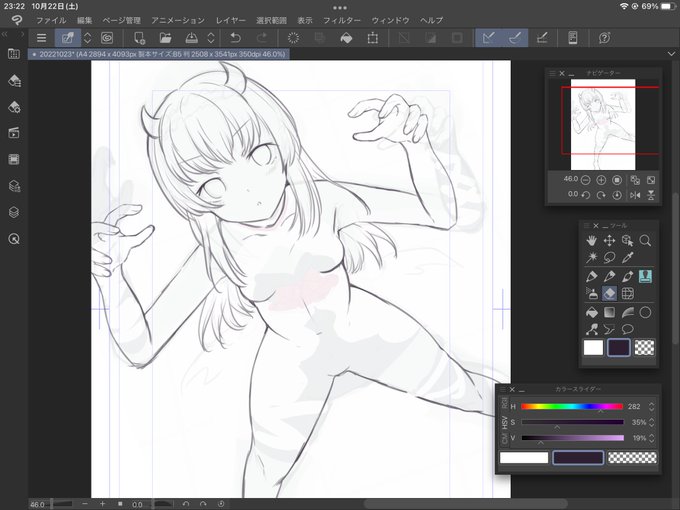Select the teal stamp-shaped tool

point(645,276)
